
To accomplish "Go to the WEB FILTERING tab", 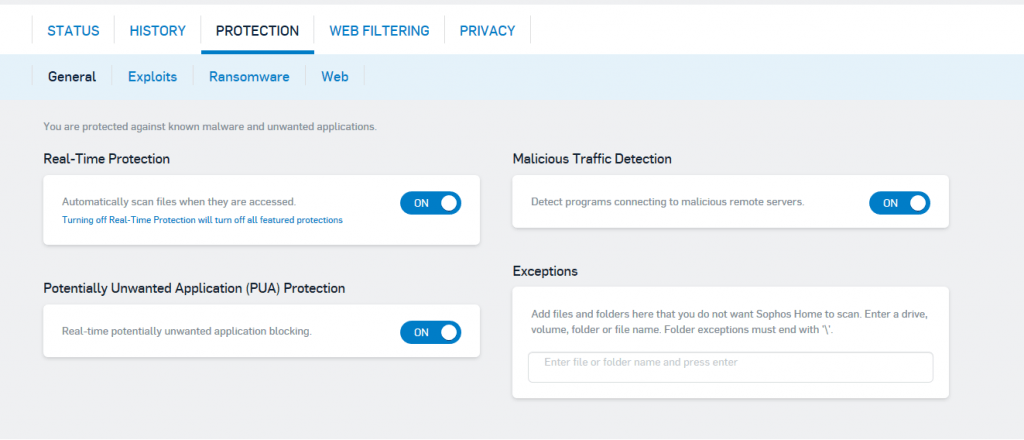I will (x=379, y=31).
